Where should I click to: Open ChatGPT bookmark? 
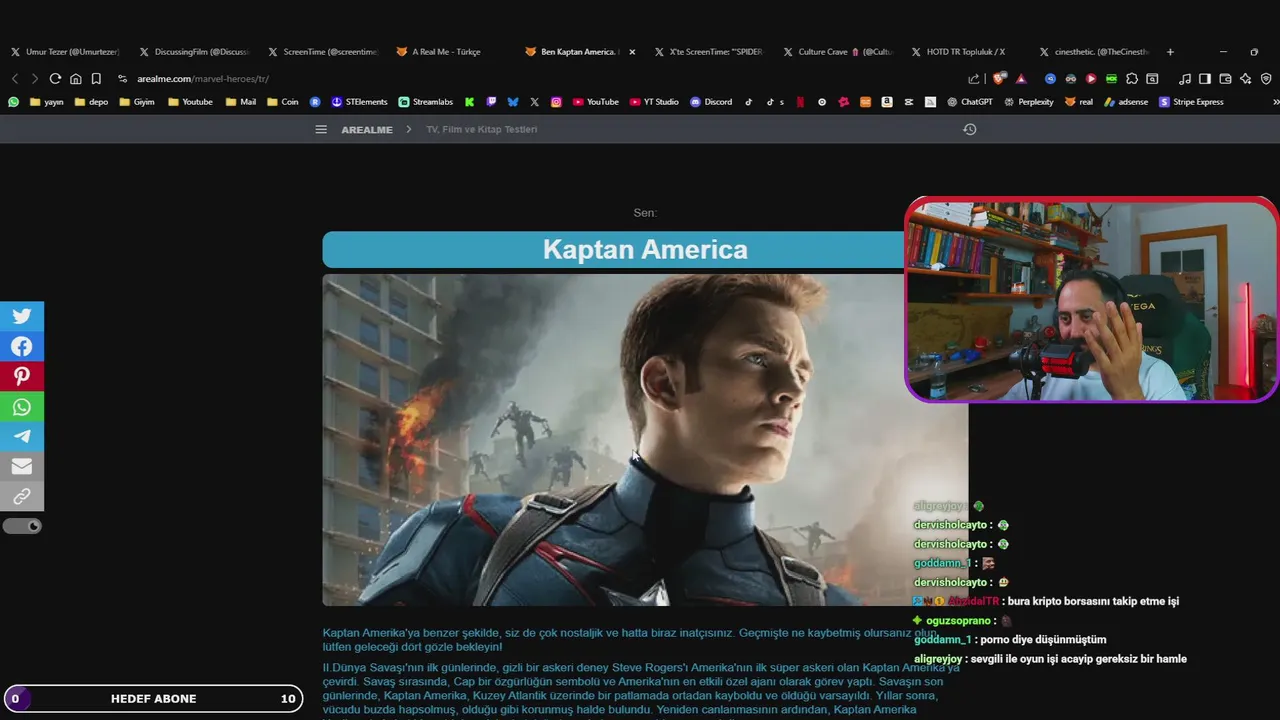tap(969, 102)
